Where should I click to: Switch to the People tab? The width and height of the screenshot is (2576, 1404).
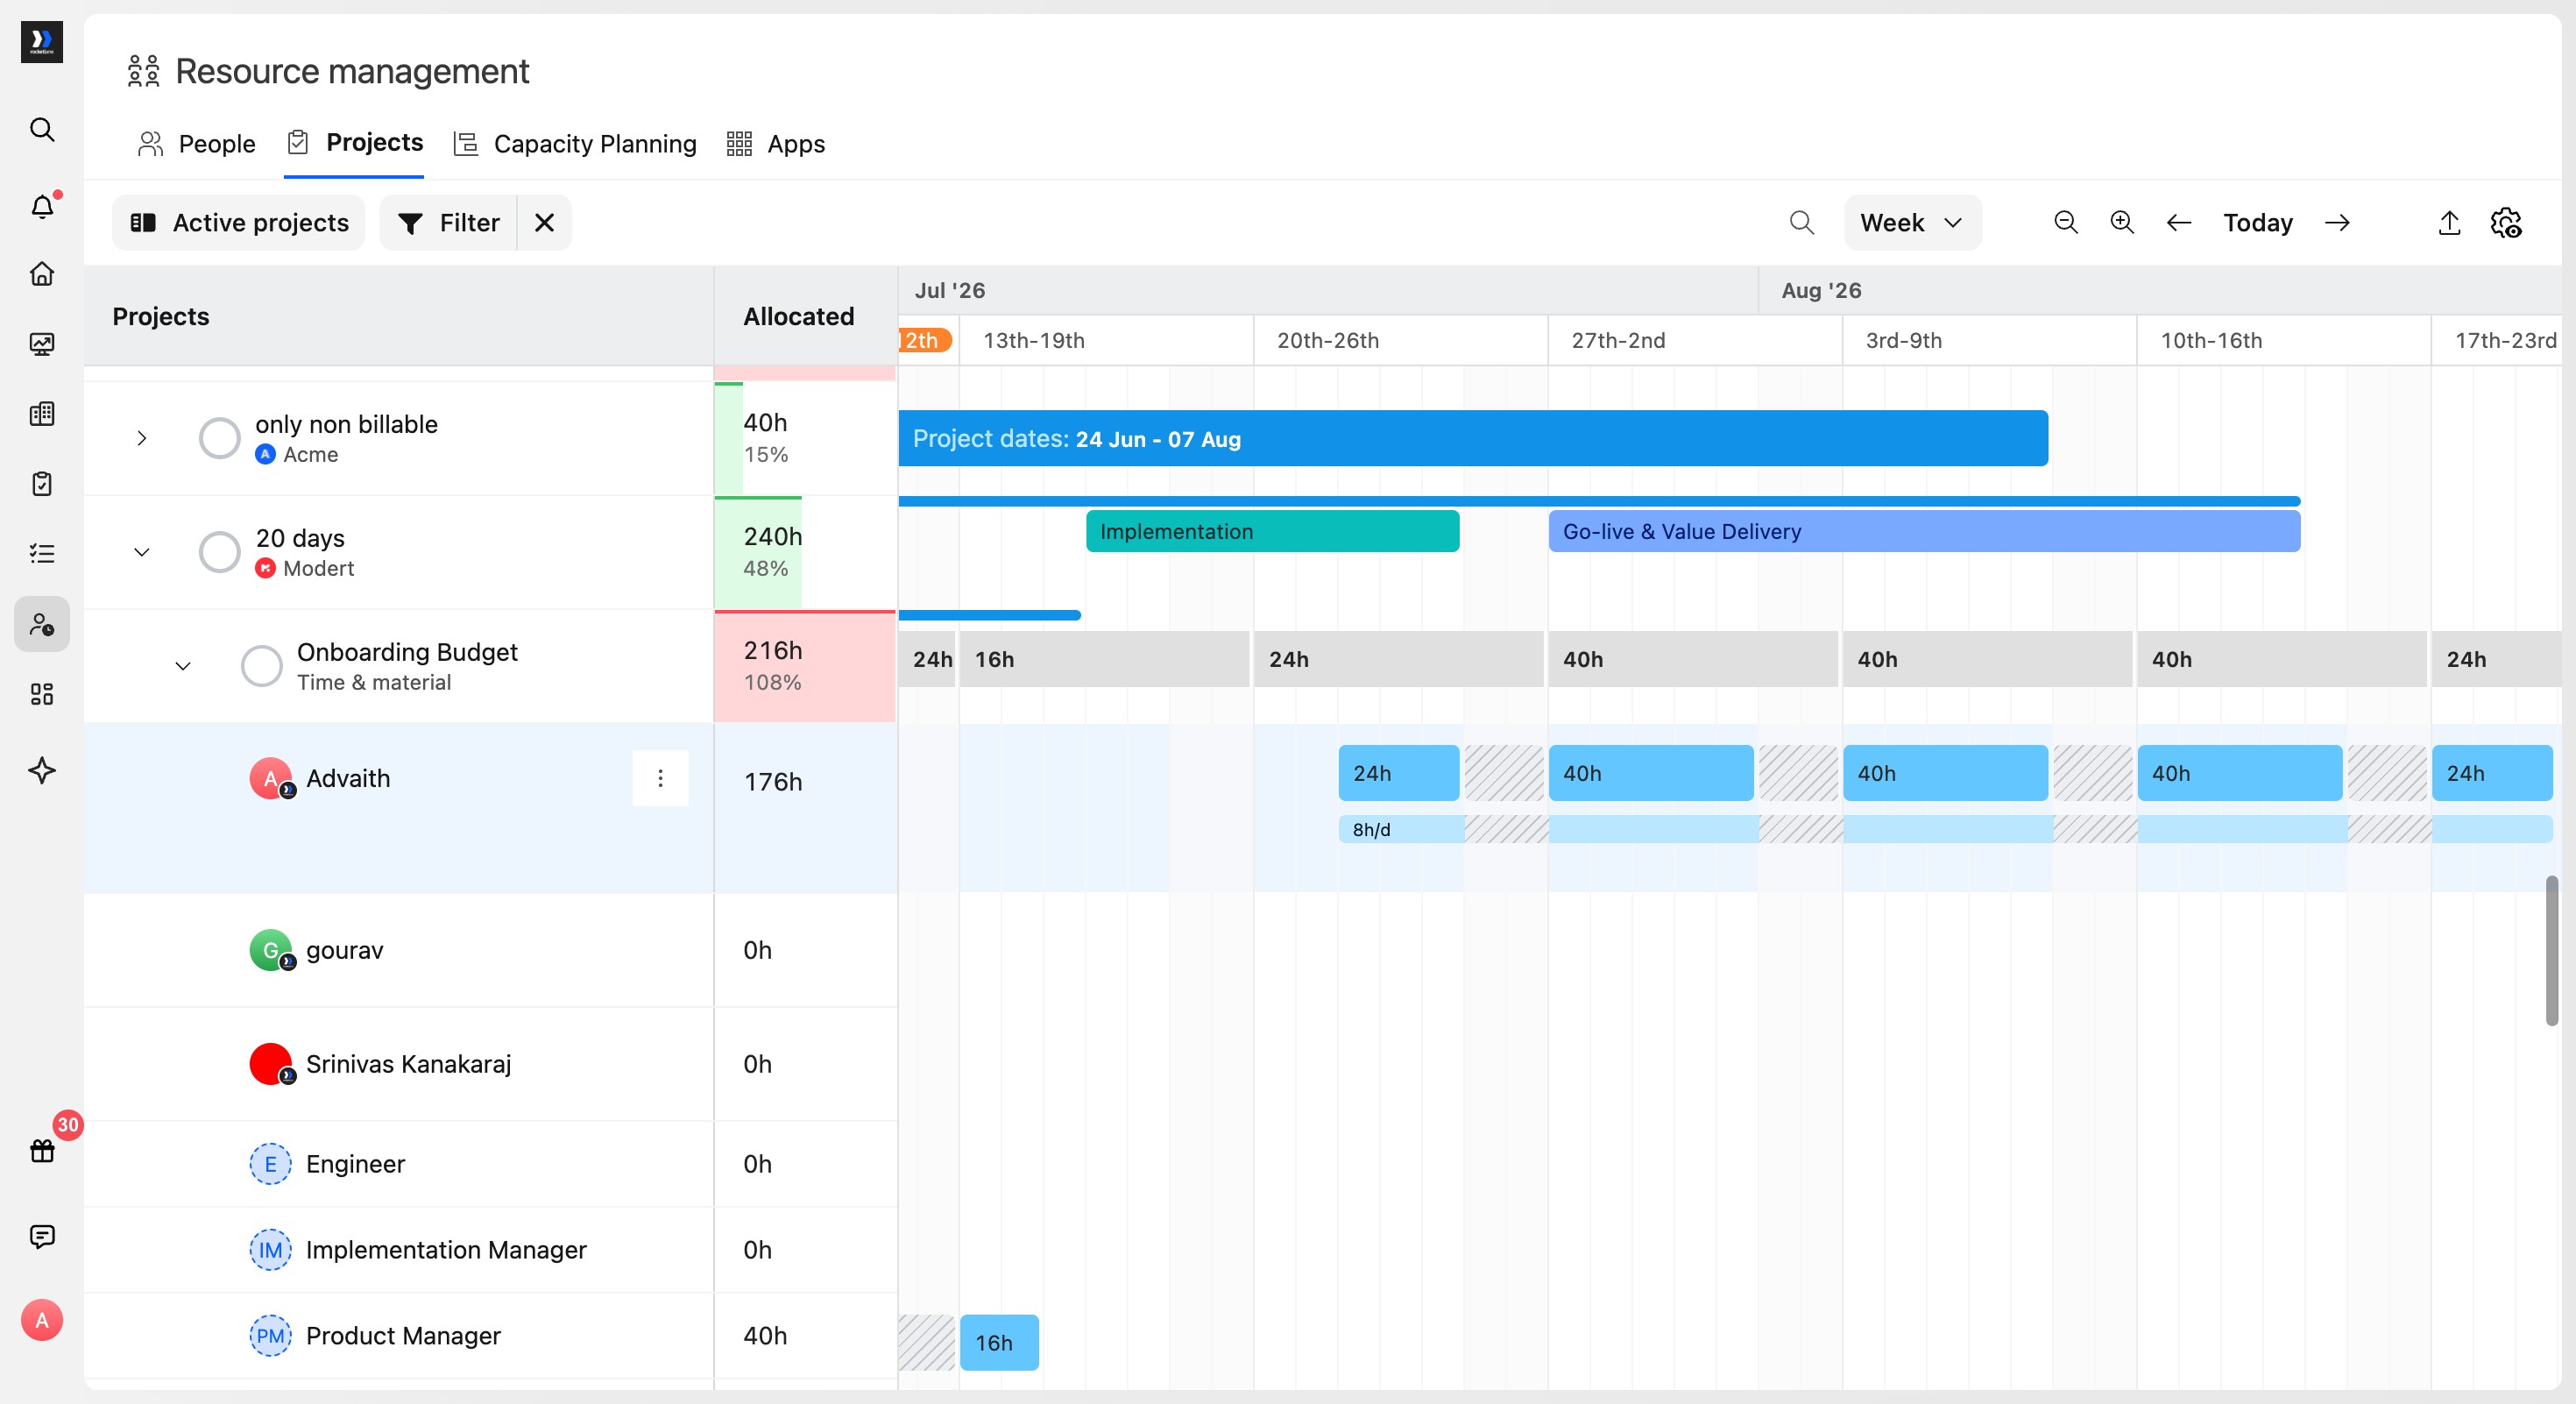tap(197, 144)
